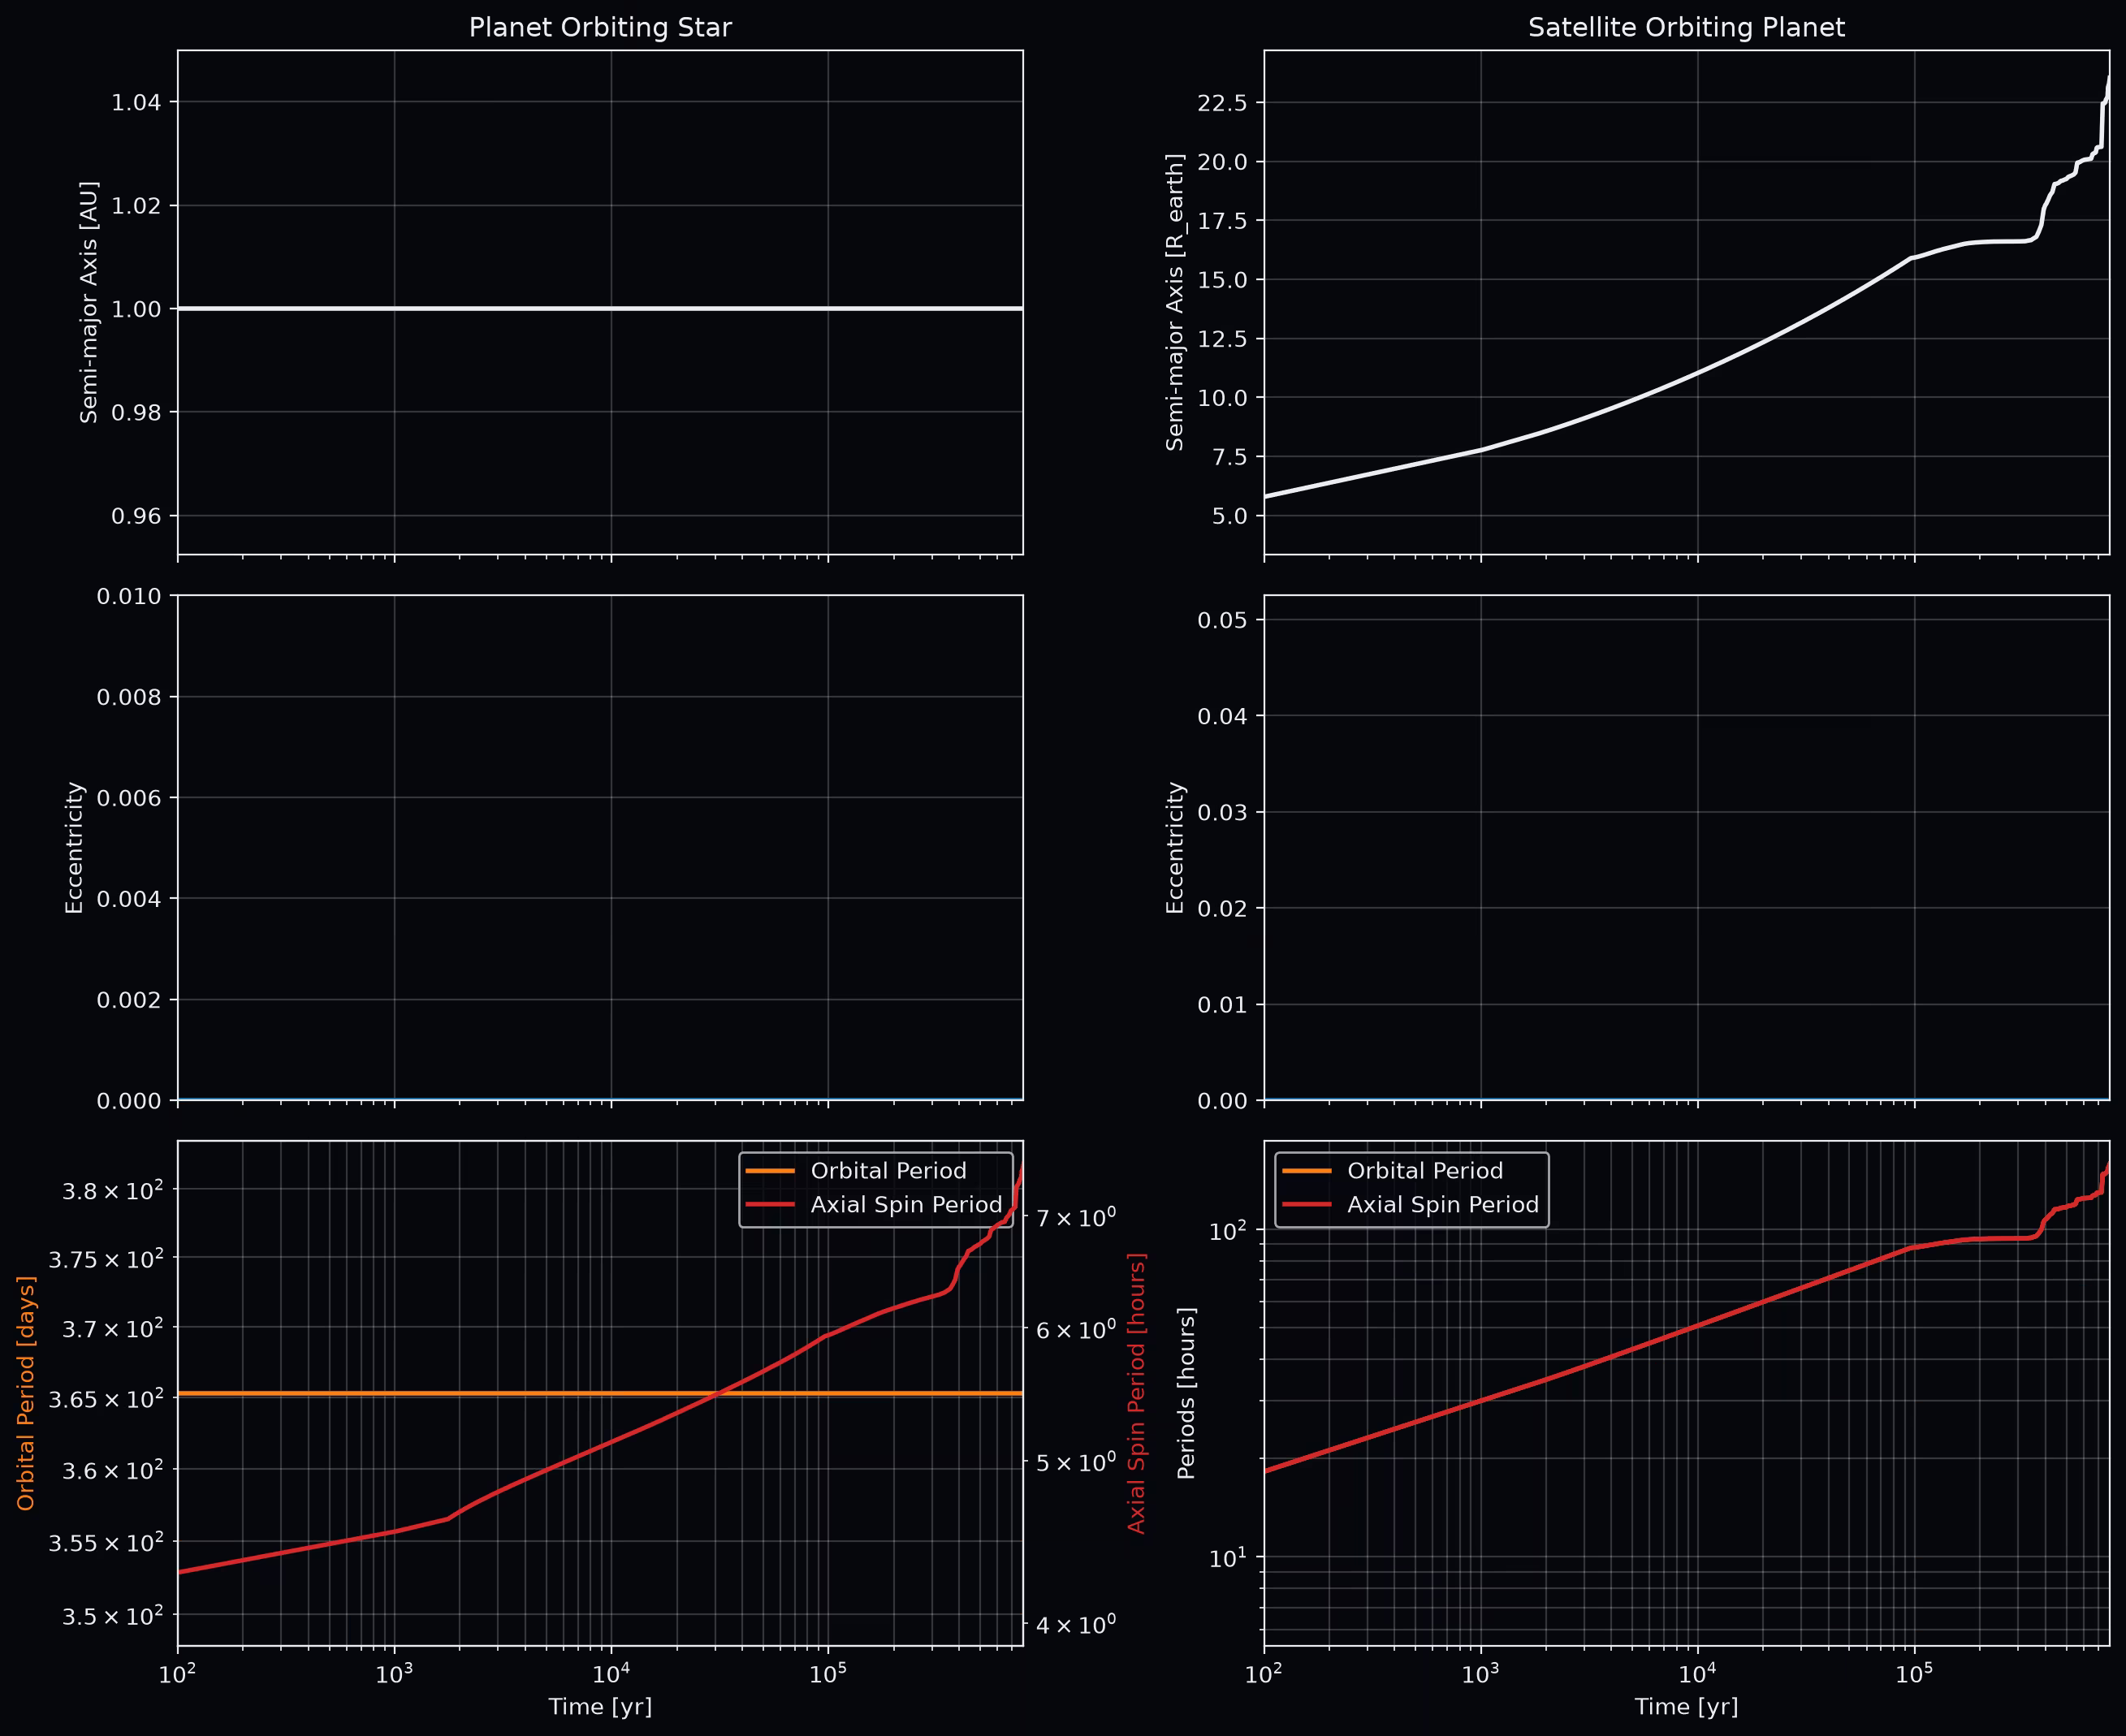This screenshot has width=2126, height=1736.
Task: Click the 0.006 tick on planet eccentricity axis
Action: 130,798
